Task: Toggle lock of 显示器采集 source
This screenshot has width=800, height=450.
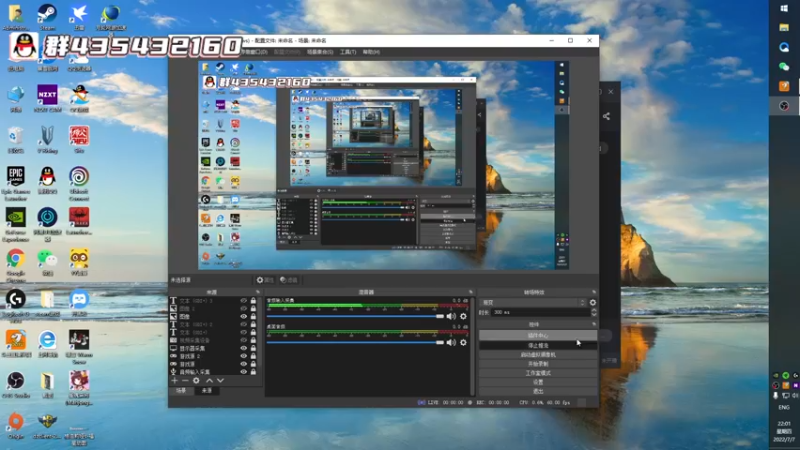Action: (x=253, y=348)
